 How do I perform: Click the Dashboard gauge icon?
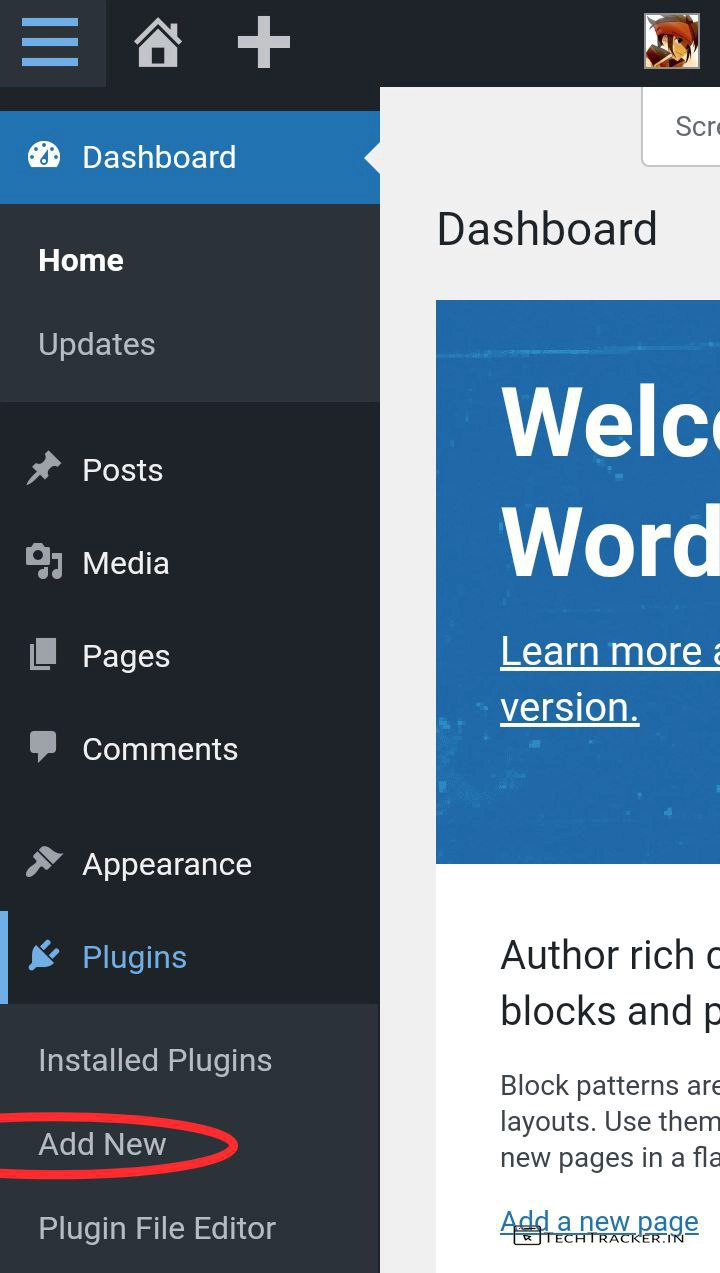tap(44, 156)
